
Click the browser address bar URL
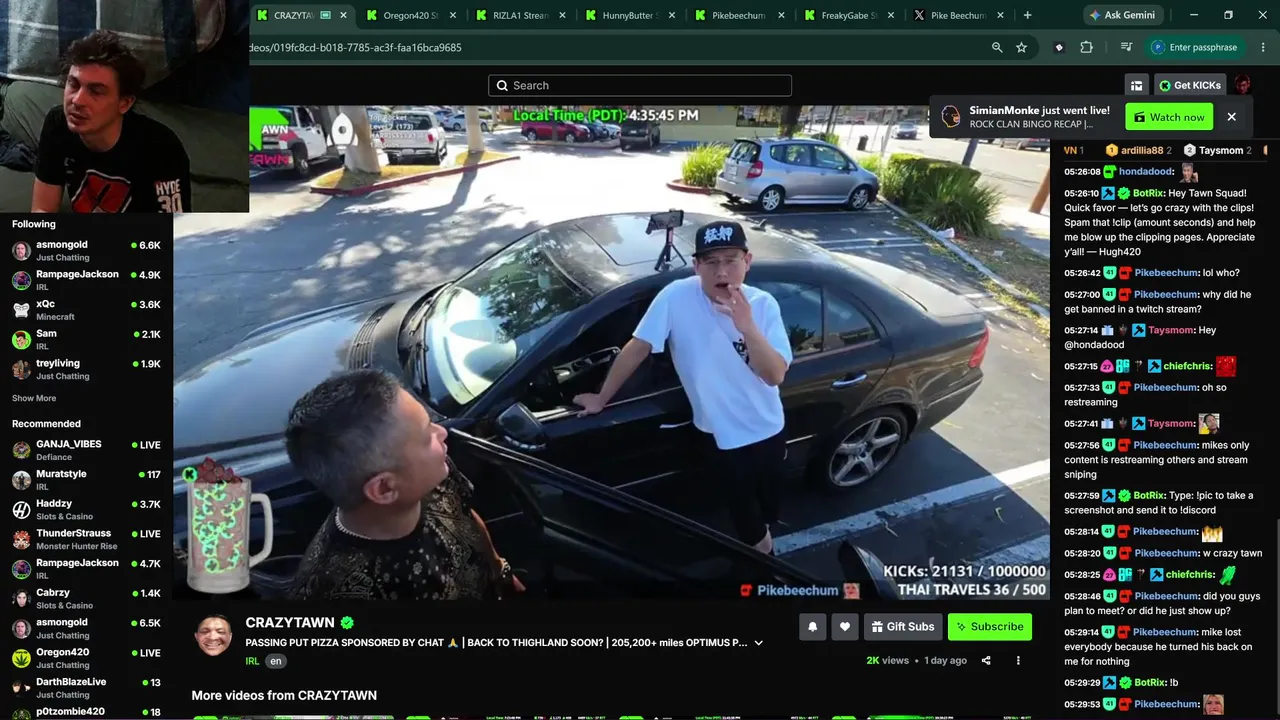coord(355,47)
